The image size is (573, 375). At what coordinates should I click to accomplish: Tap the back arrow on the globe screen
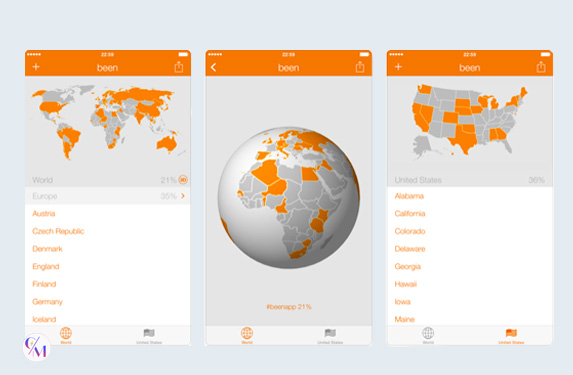[214, 67]
